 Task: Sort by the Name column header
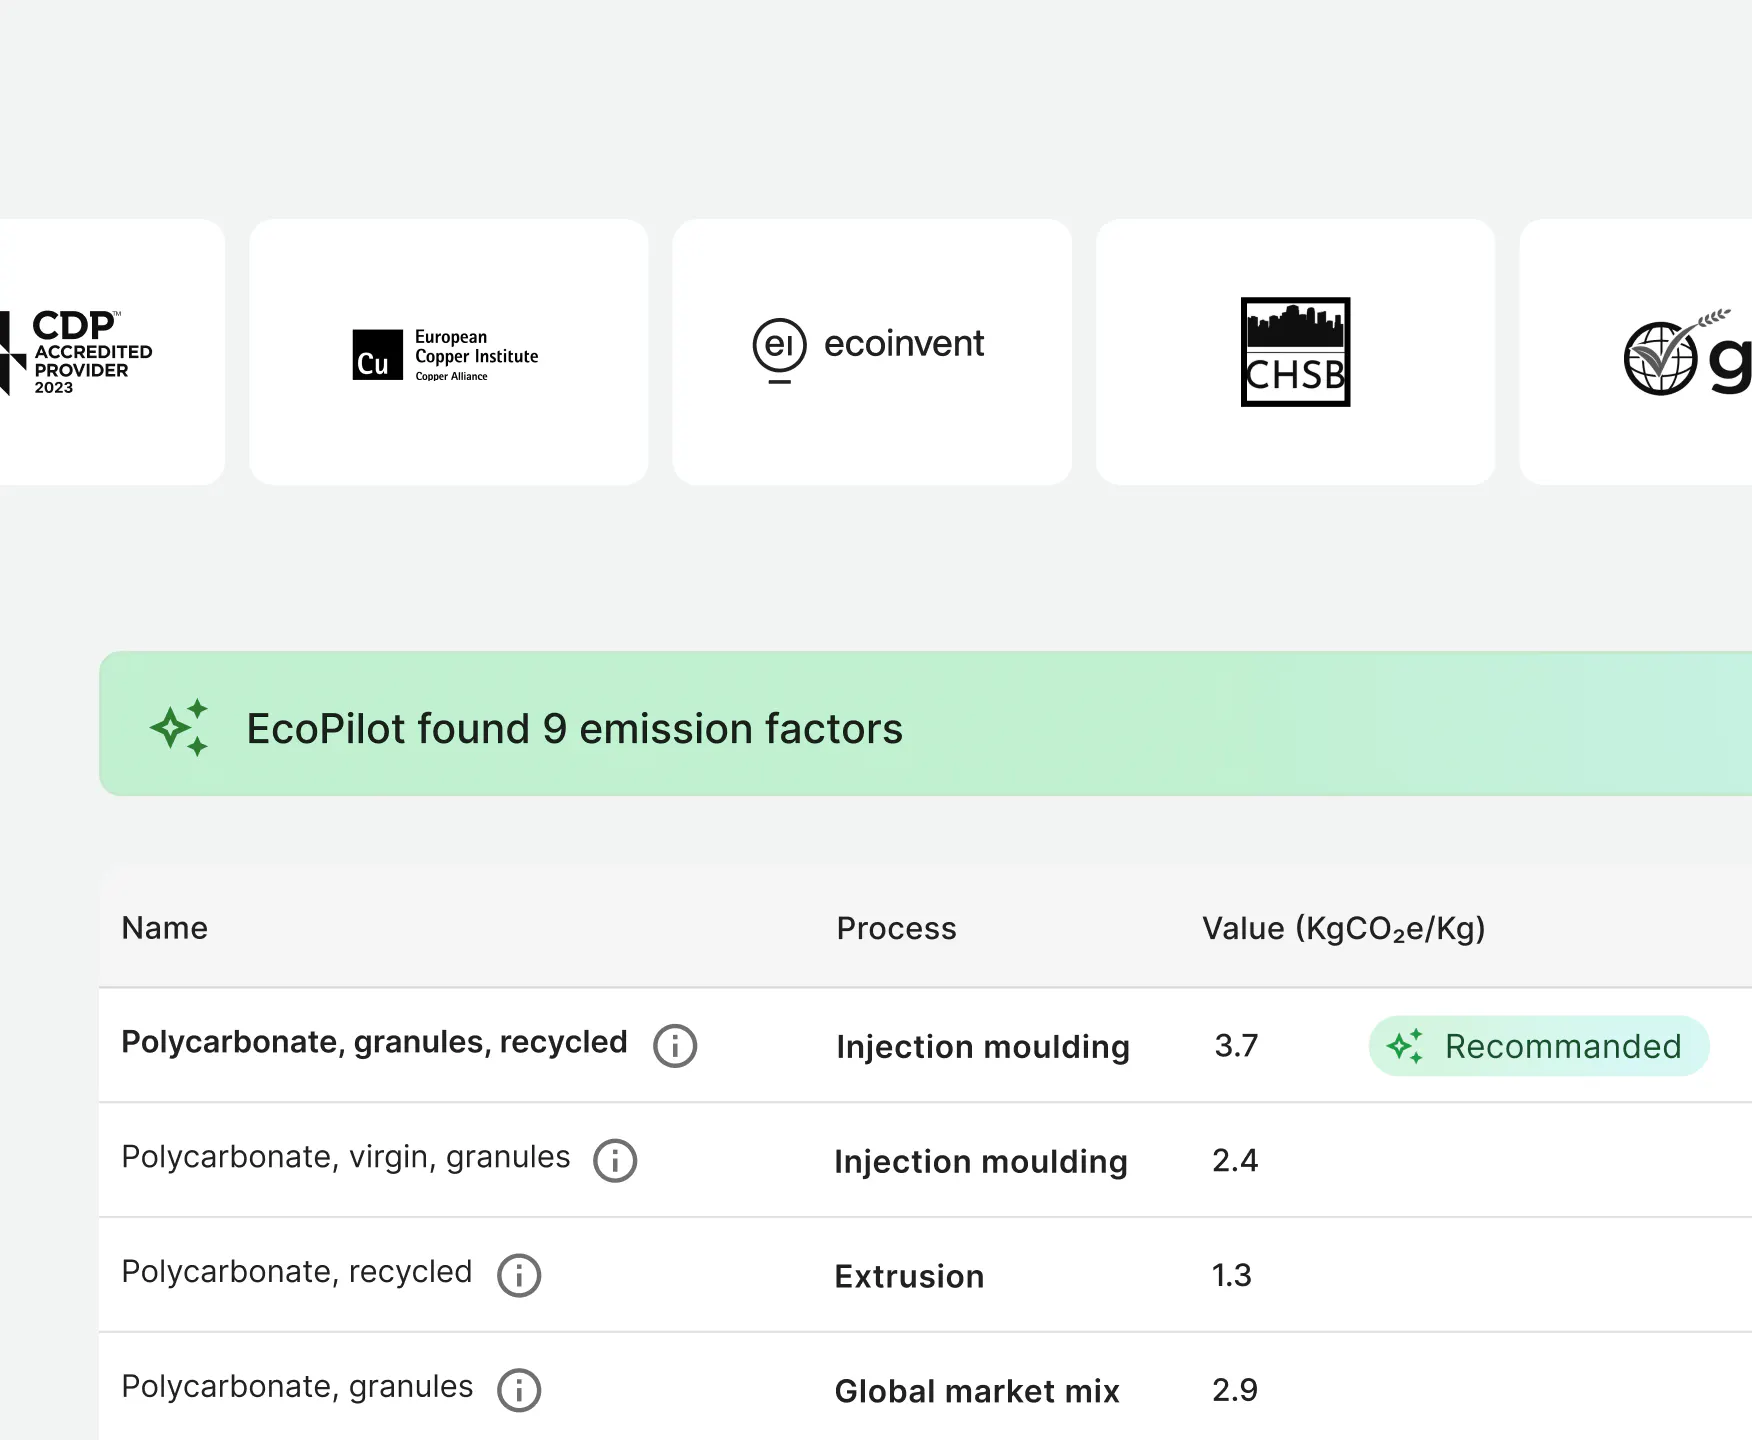165,928
